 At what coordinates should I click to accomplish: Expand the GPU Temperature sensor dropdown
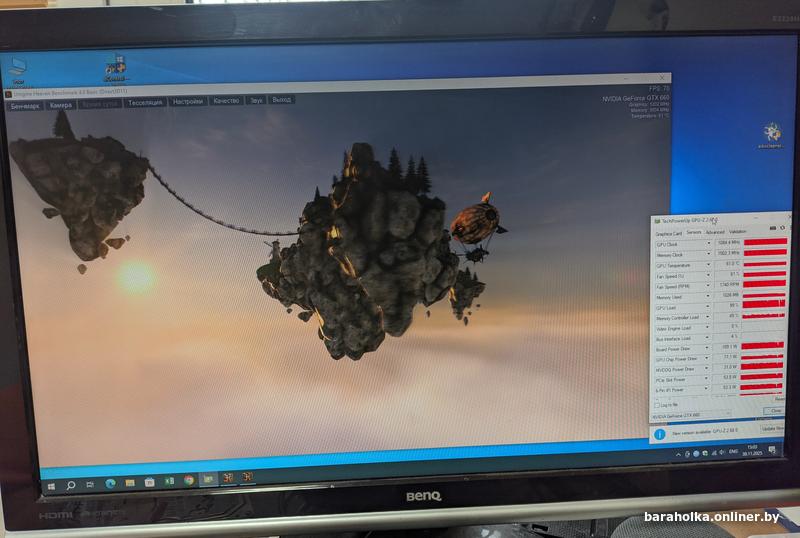click(709, 264)
